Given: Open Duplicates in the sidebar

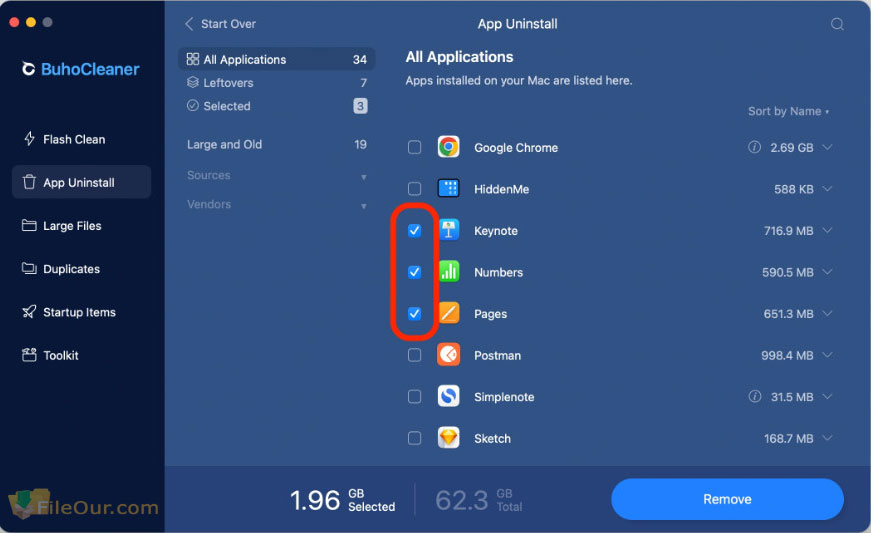Looking at the screenshot, I should tap(82, 269).
